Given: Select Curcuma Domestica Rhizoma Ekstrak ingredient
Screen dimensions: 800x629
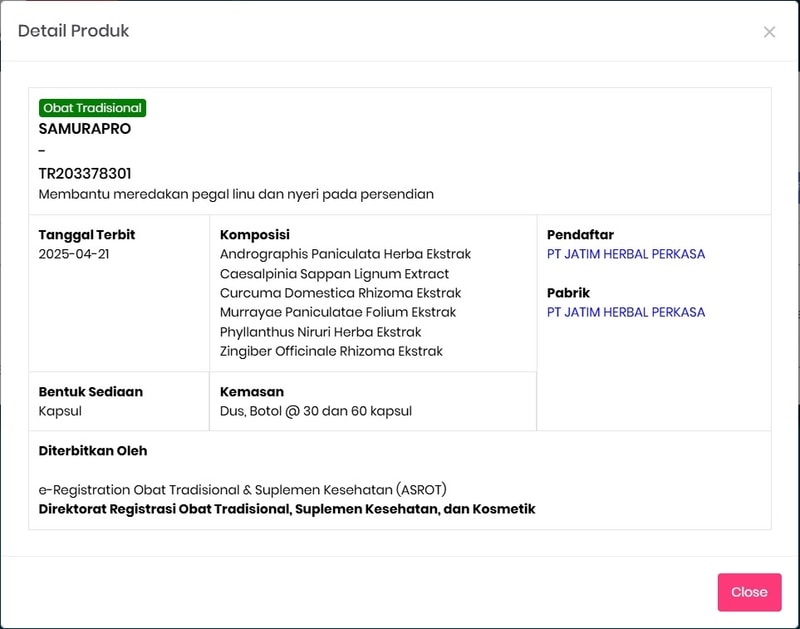Looking at the screenshot, I should 340,293.
